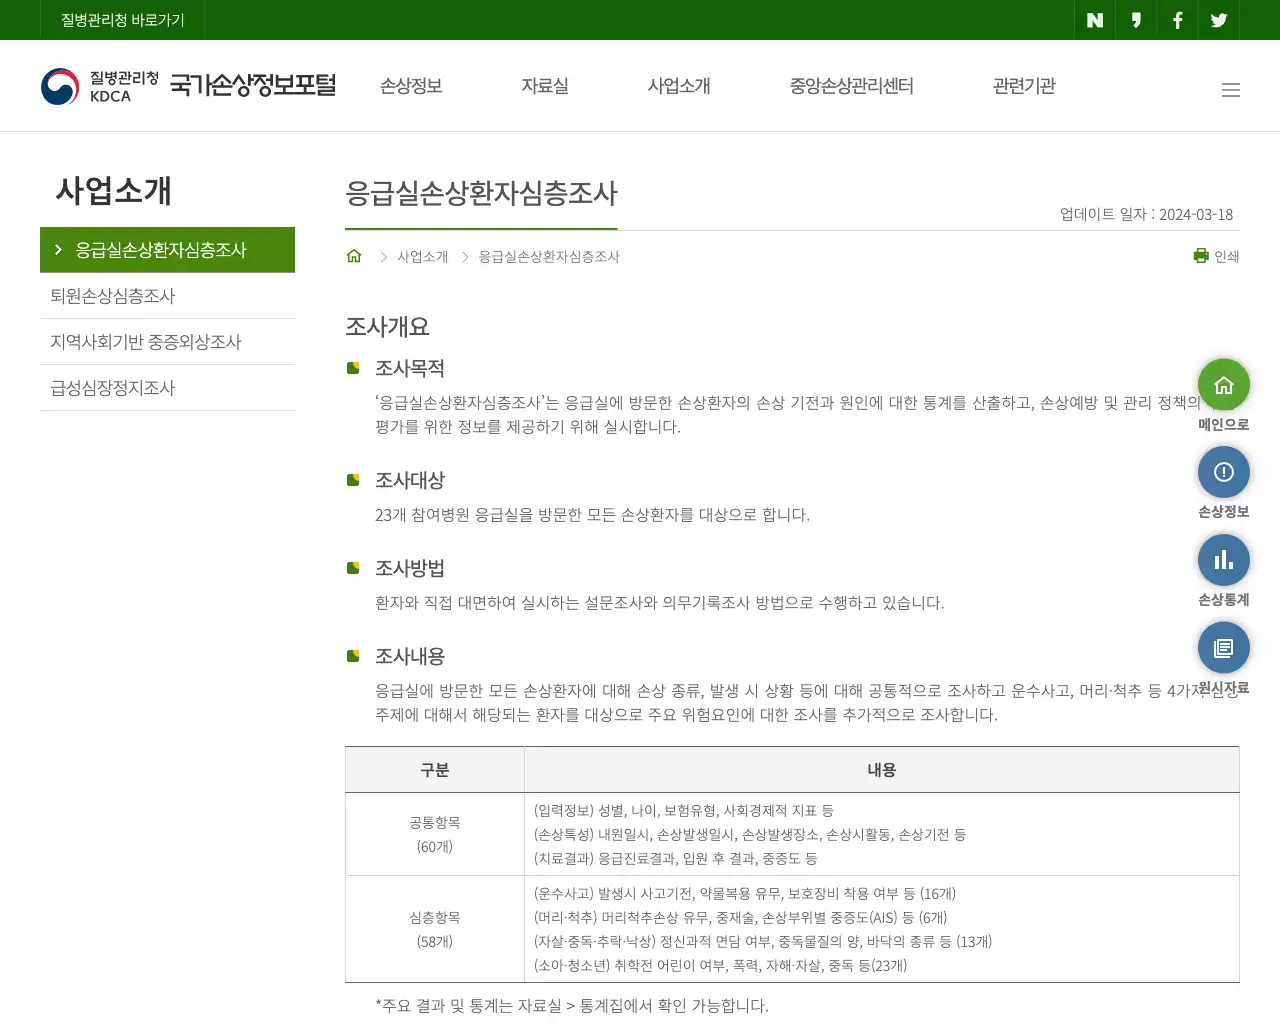This screenshot has width=1280, height=1024.
Task: Click the (소아·청소년) row text in table
Action: click(x=721, y=966)
